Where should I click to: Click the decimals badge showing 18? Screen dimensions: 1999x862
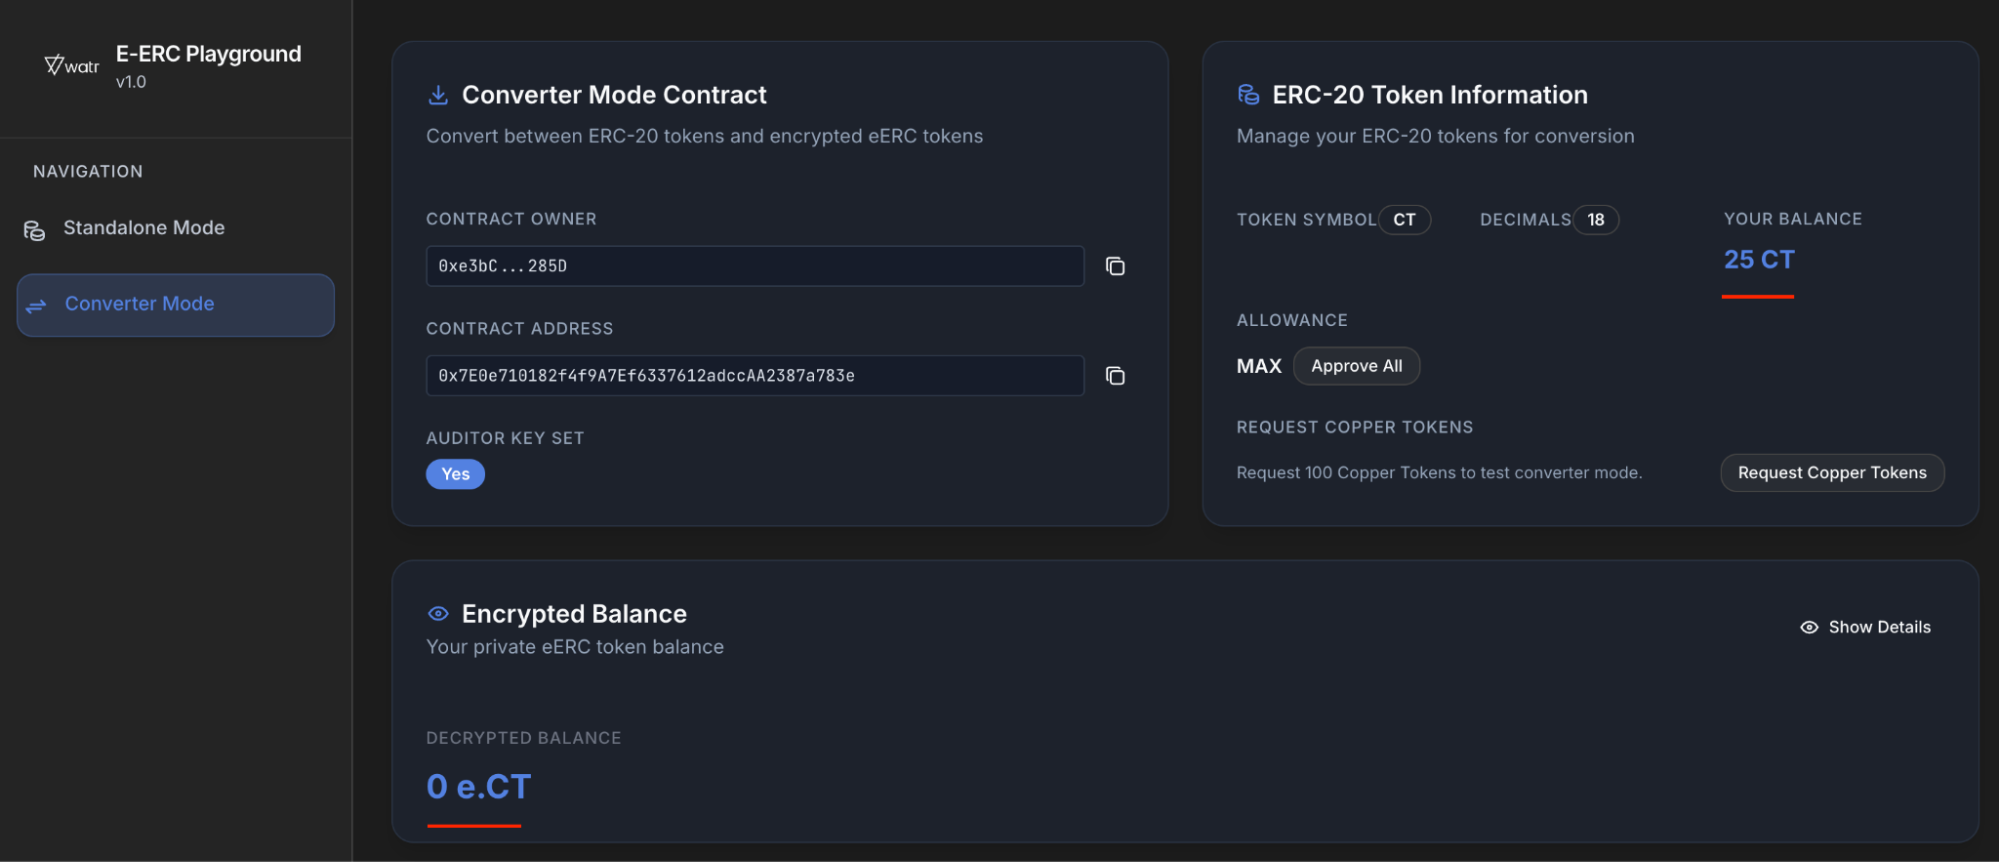[1595, 220]
